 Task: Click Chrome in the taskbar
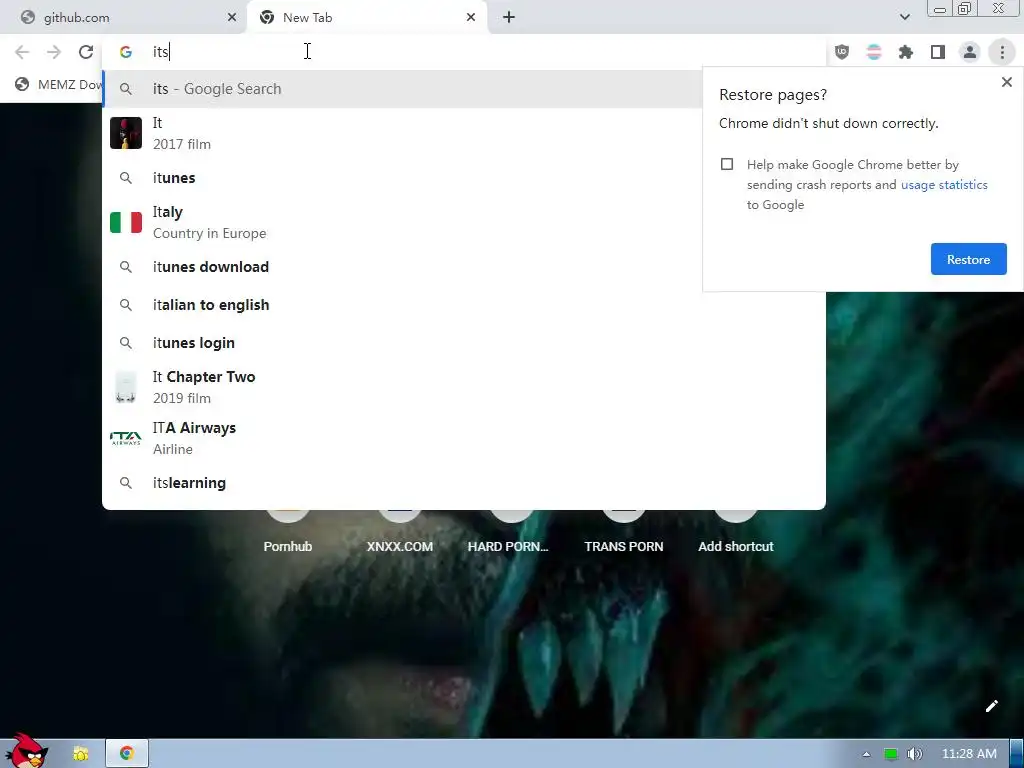point(127,754)
